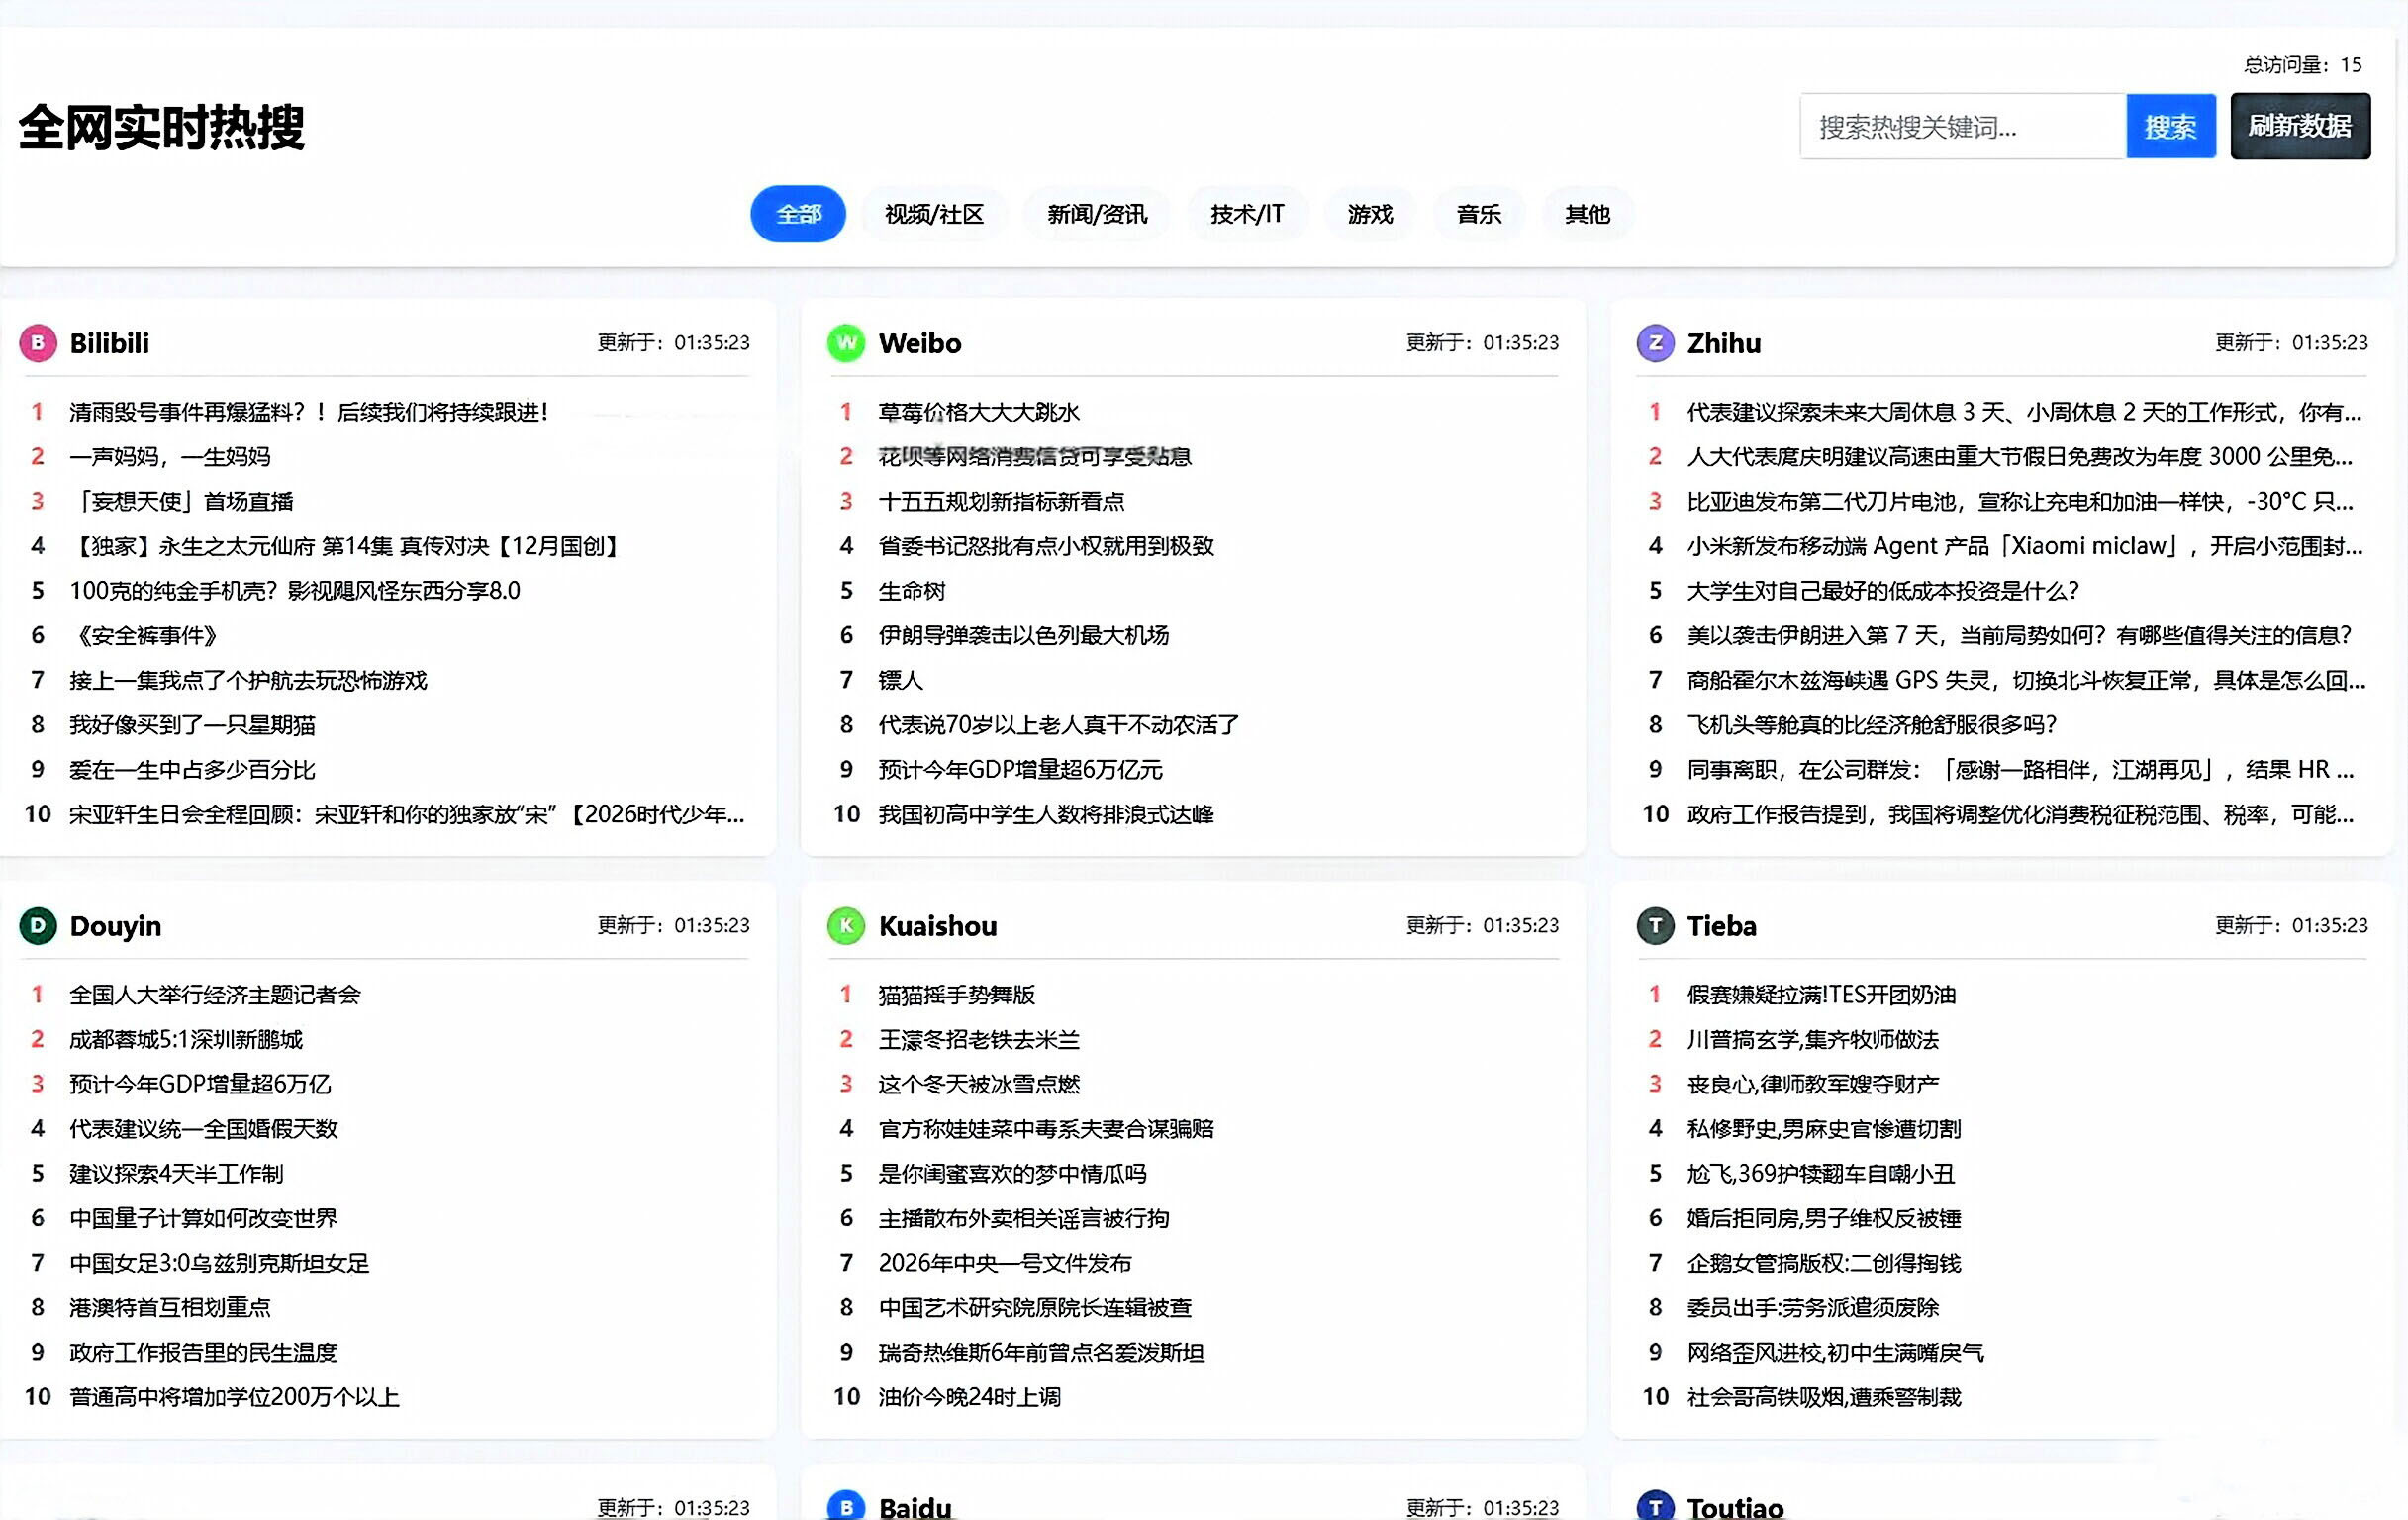Click the black Douyin platform icon

coord(38,926)
